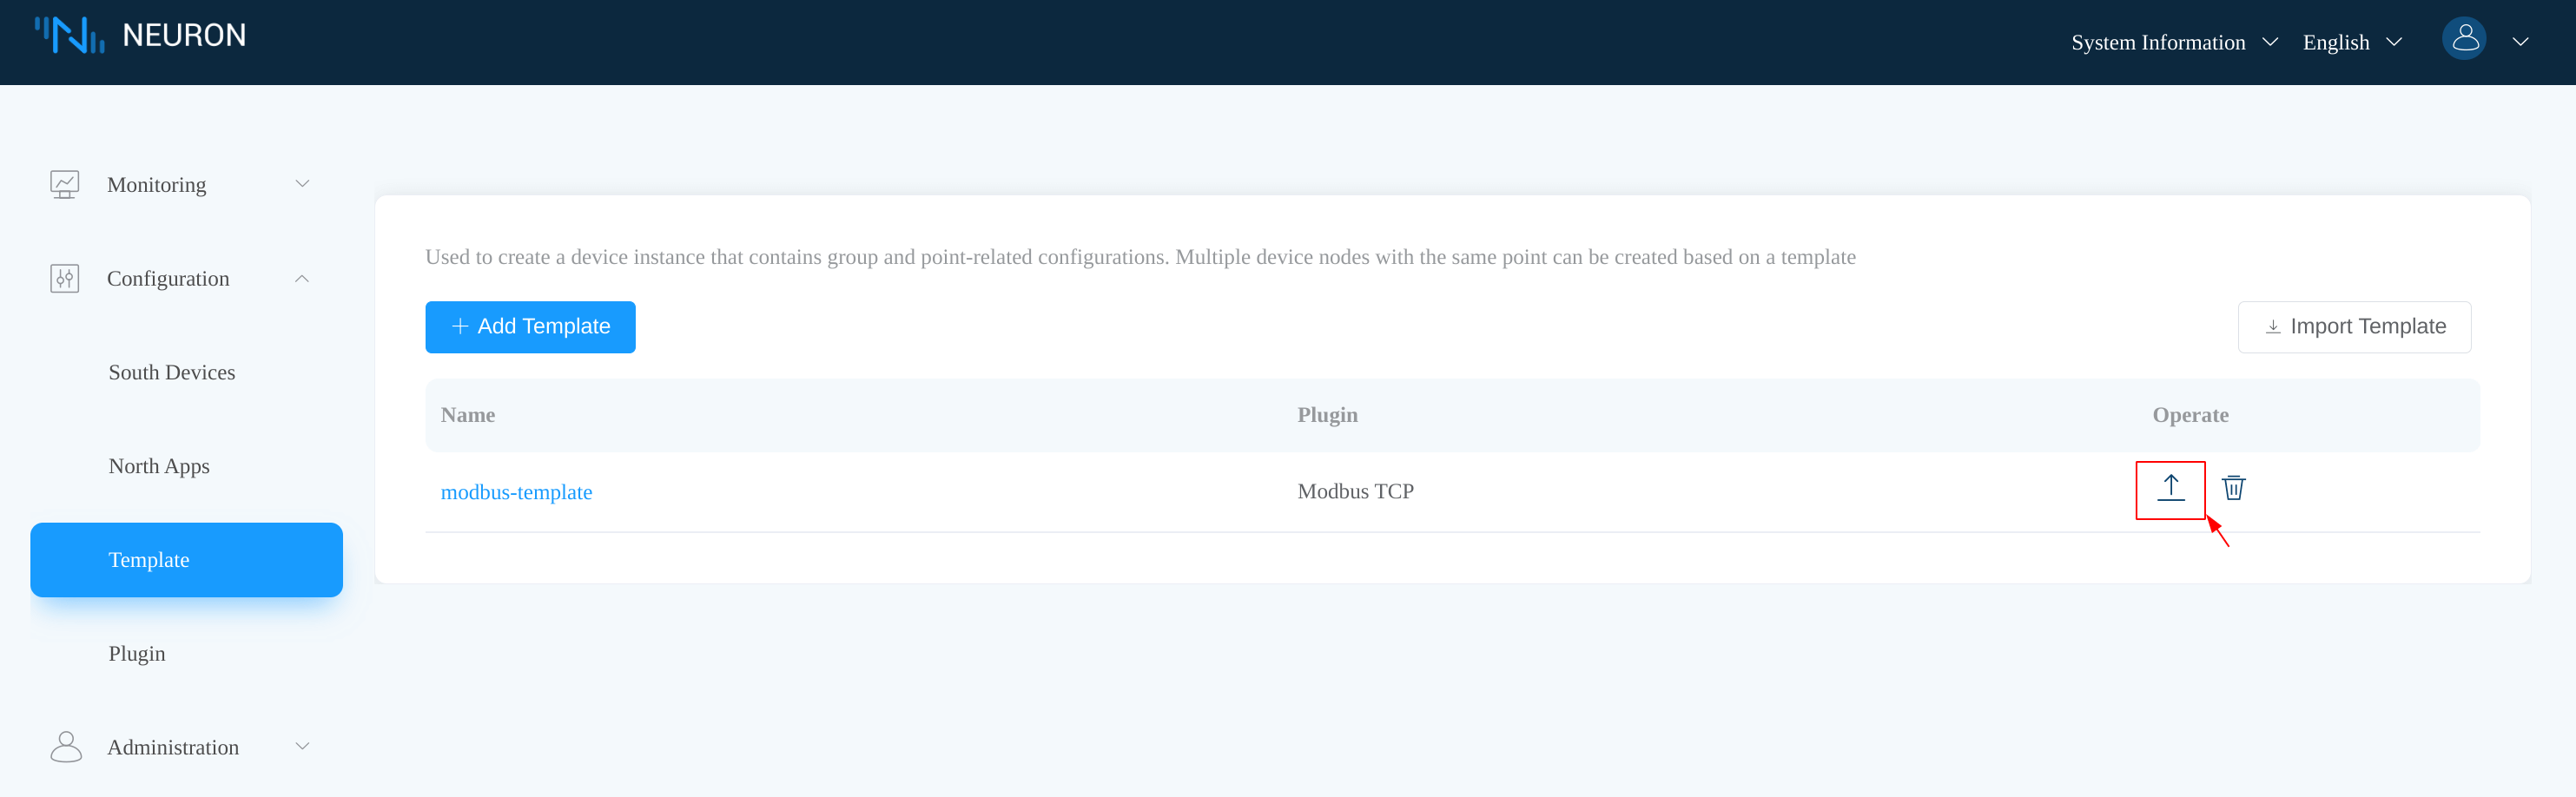Open the Plugin page

tap(137, 654)
